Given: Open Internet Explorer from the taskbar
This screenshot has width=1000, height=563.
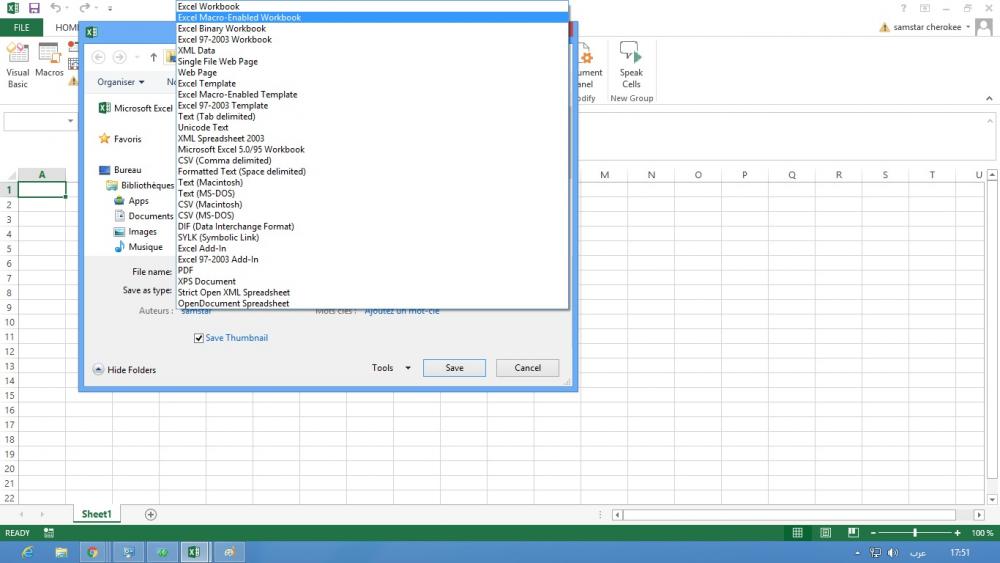Looking at the screenshot, I should coord(27,552).
